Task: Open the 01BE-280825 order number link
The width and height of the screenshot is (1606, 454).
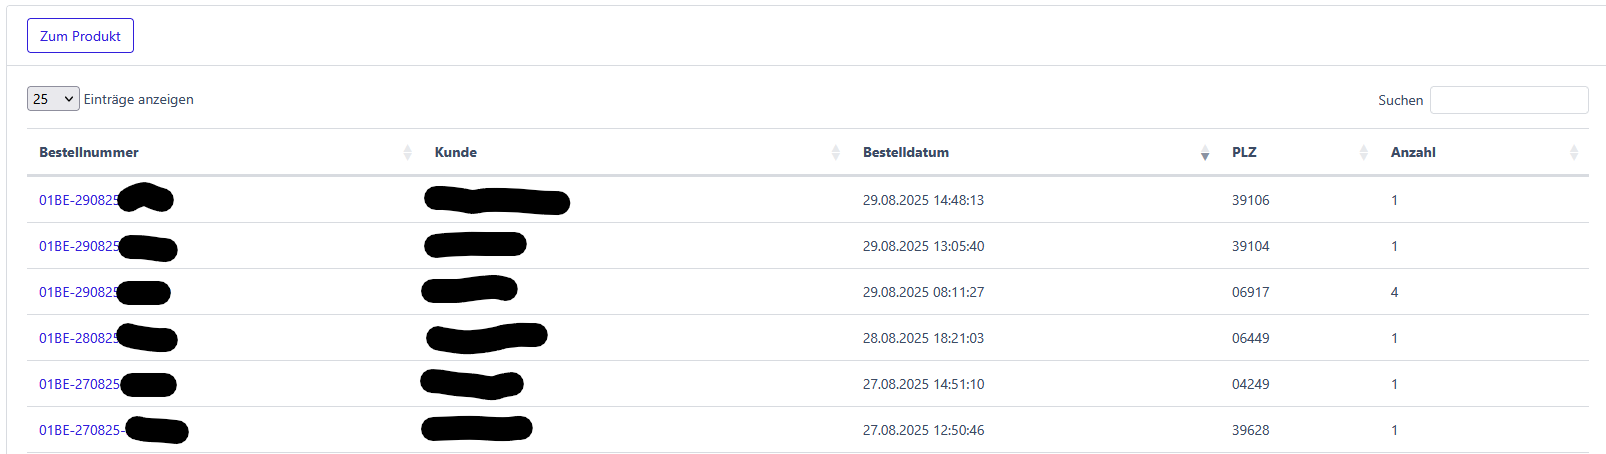Action: coord(78,338)
